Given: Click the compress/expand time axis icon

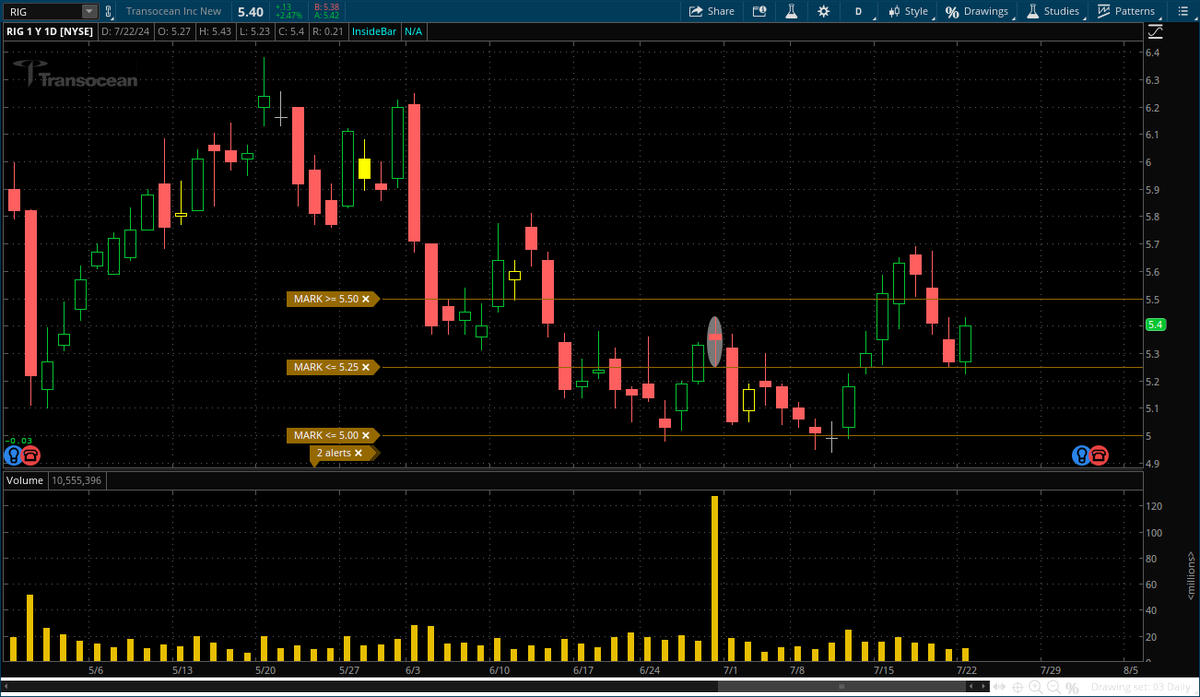Looking at the screenshot, I should pos(1001,687).
